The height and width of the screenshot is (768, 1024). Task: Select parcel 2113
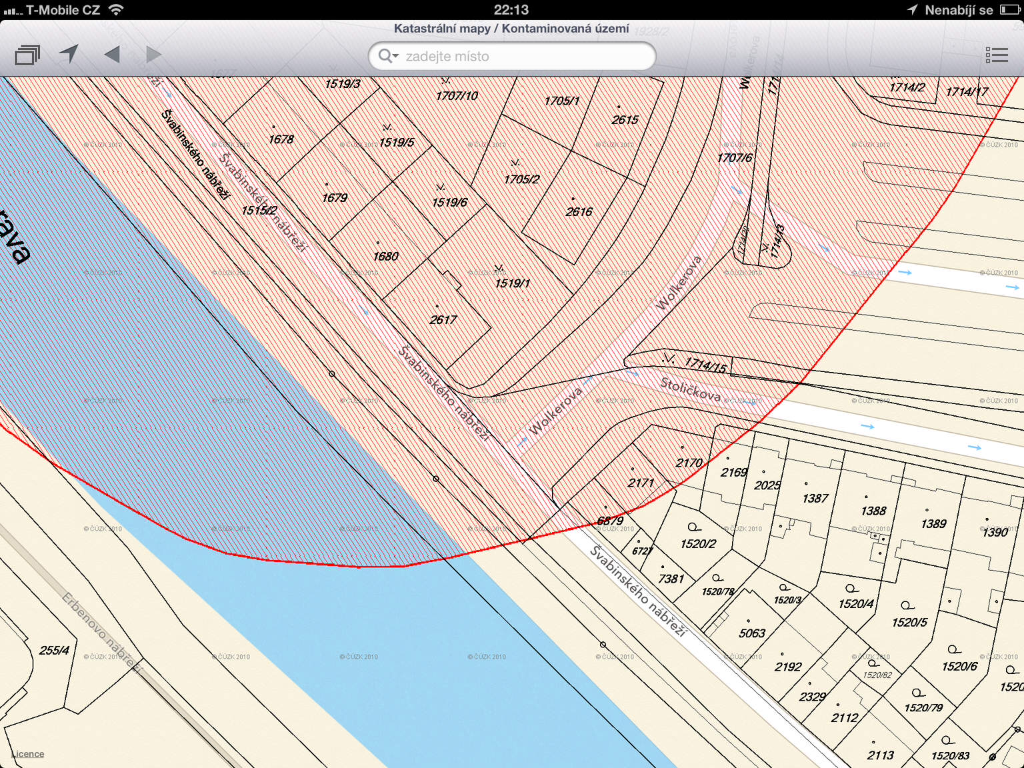pos(881,756)
